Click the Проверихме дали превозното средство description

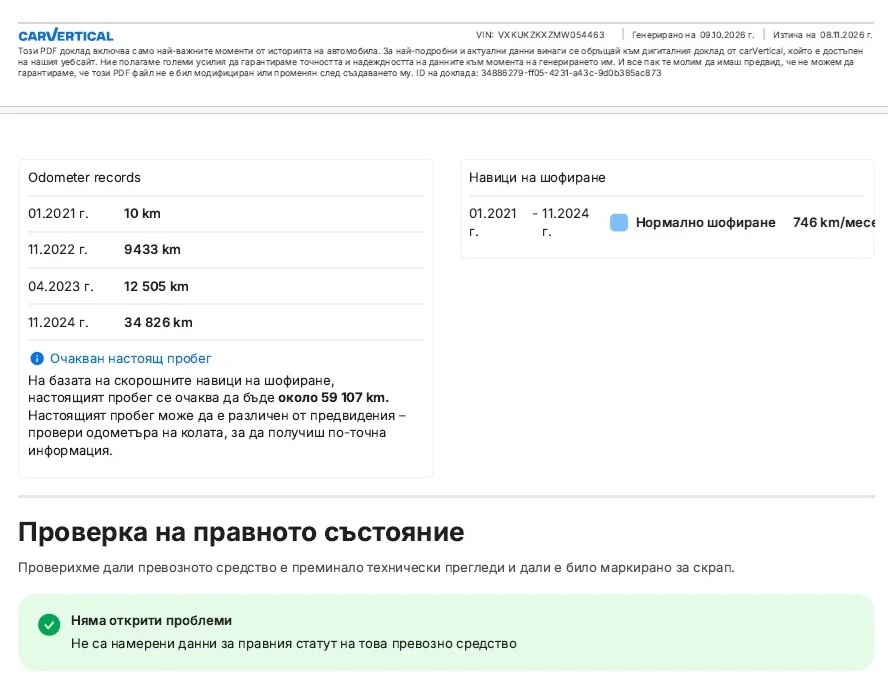[x=376, y=567]
